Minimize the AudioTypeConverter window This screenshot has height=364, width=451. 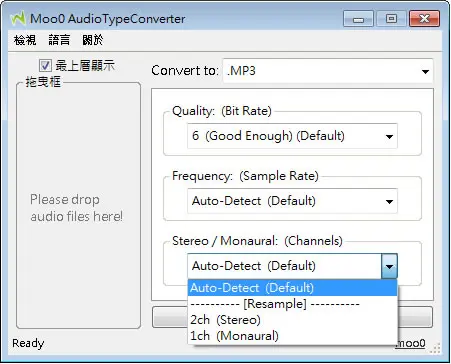click(358, 19)
